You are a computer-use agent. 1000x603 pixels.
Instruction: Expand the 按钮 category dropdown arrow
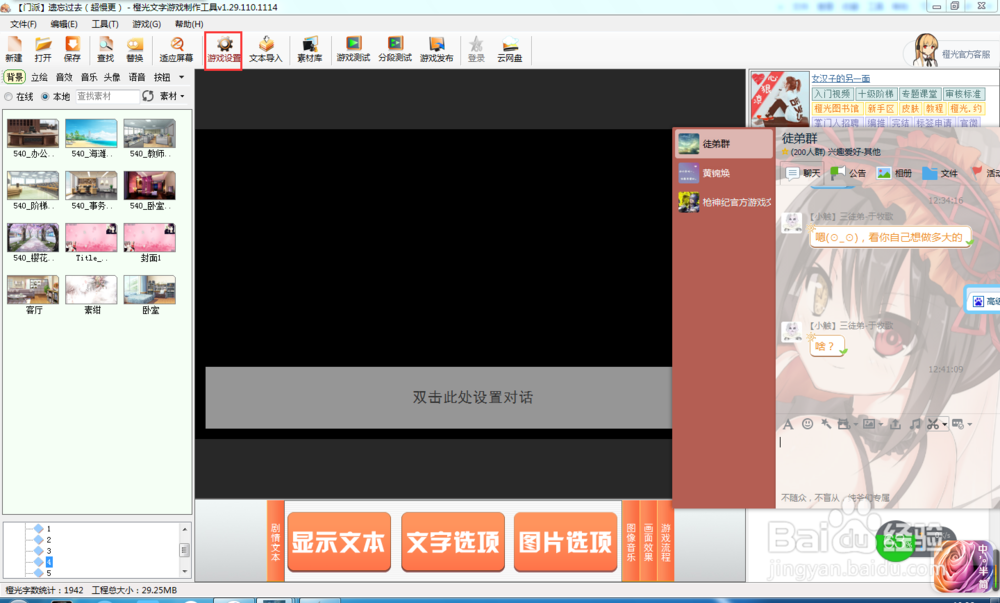pyautogui.click(x=179, y=79)
